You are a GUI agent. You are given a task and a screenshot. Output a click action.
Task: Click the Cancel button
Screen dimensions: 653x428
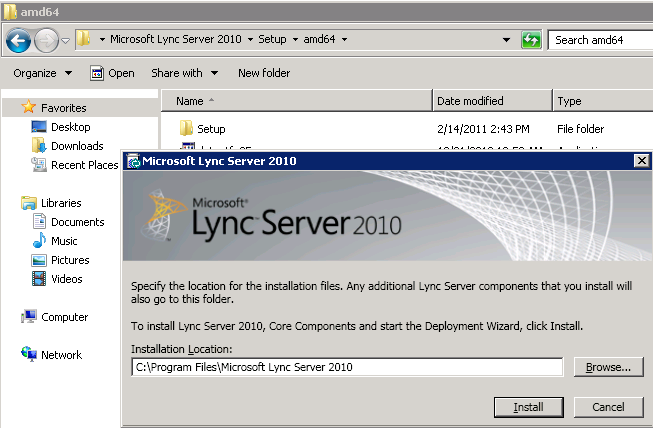[x=608, y=407]
